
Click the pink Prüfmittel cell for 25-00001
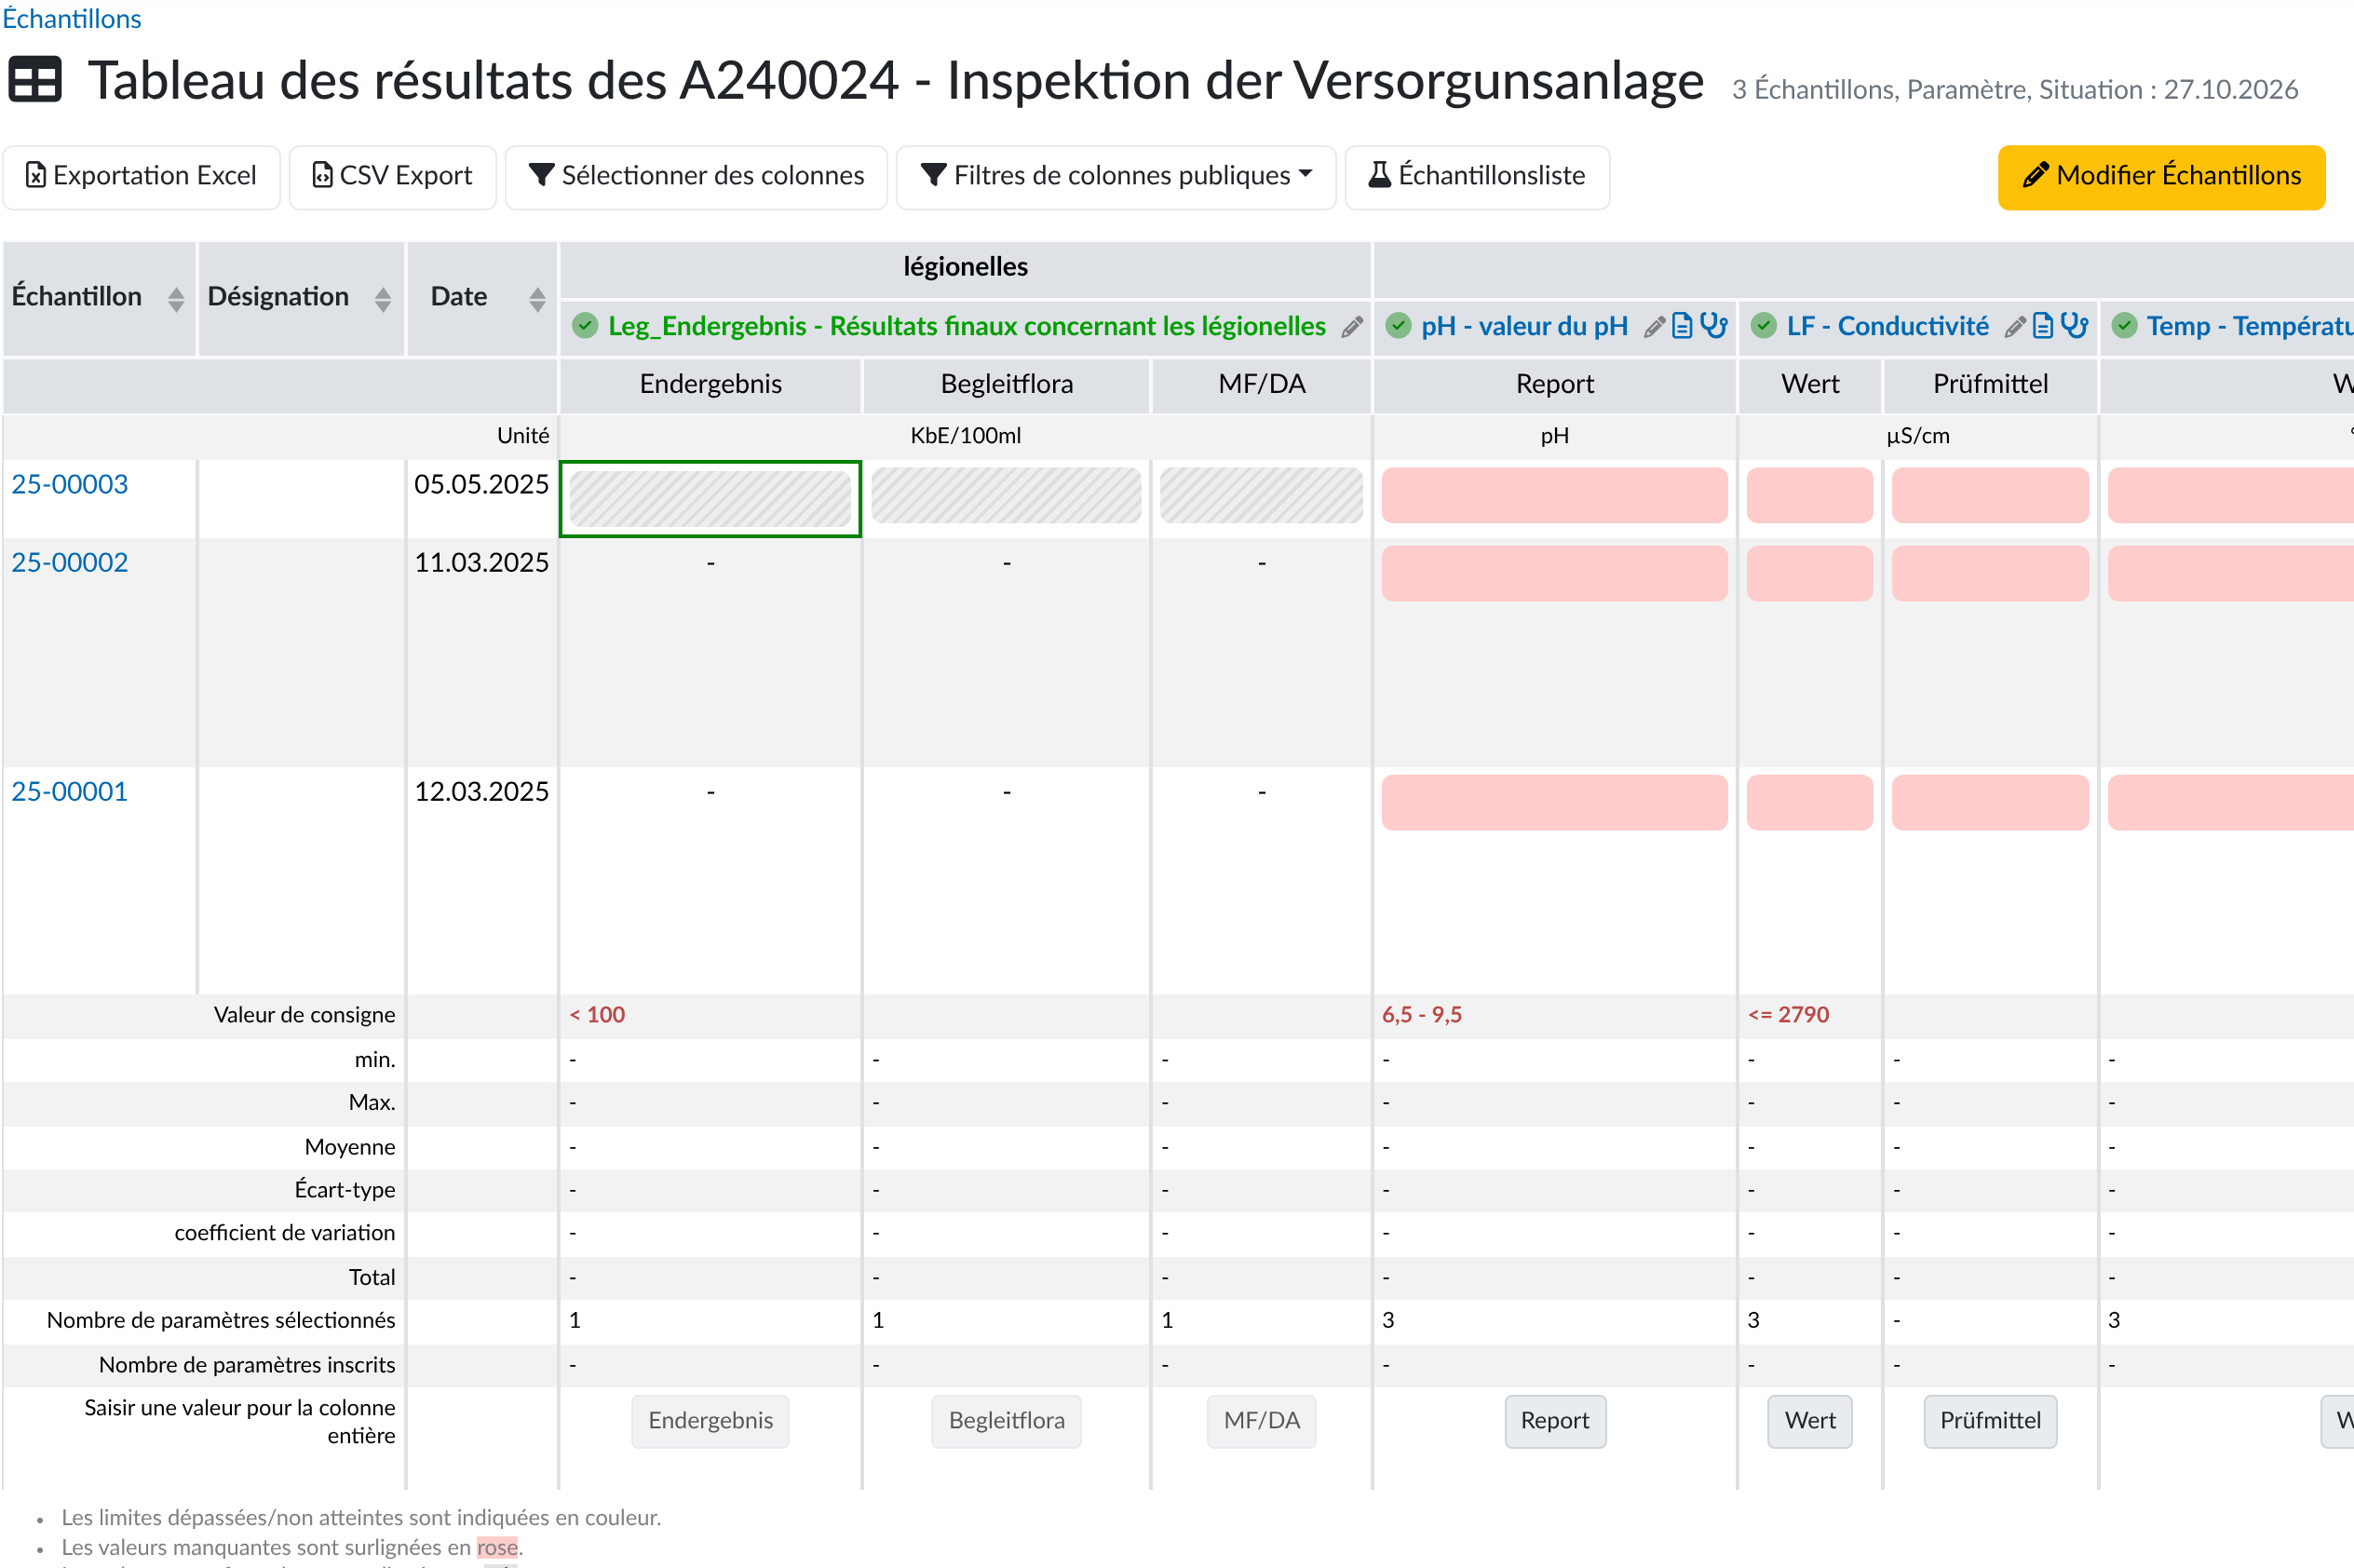1990,802
